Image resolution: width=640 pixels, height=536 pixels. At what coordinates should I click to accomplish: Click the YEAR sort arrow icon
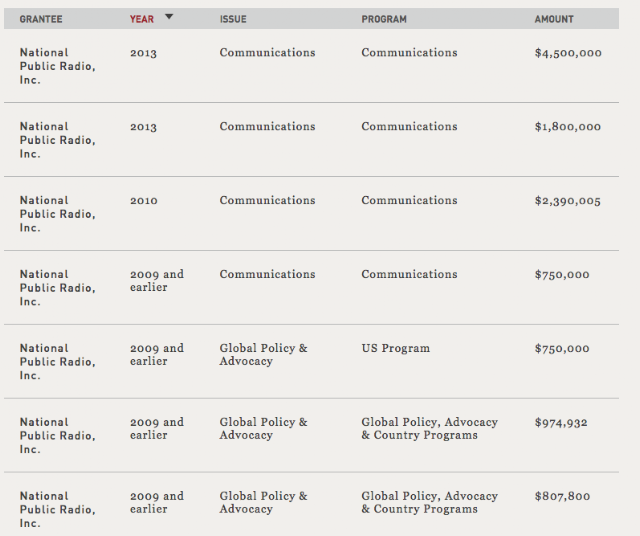(x=169, y=17)
